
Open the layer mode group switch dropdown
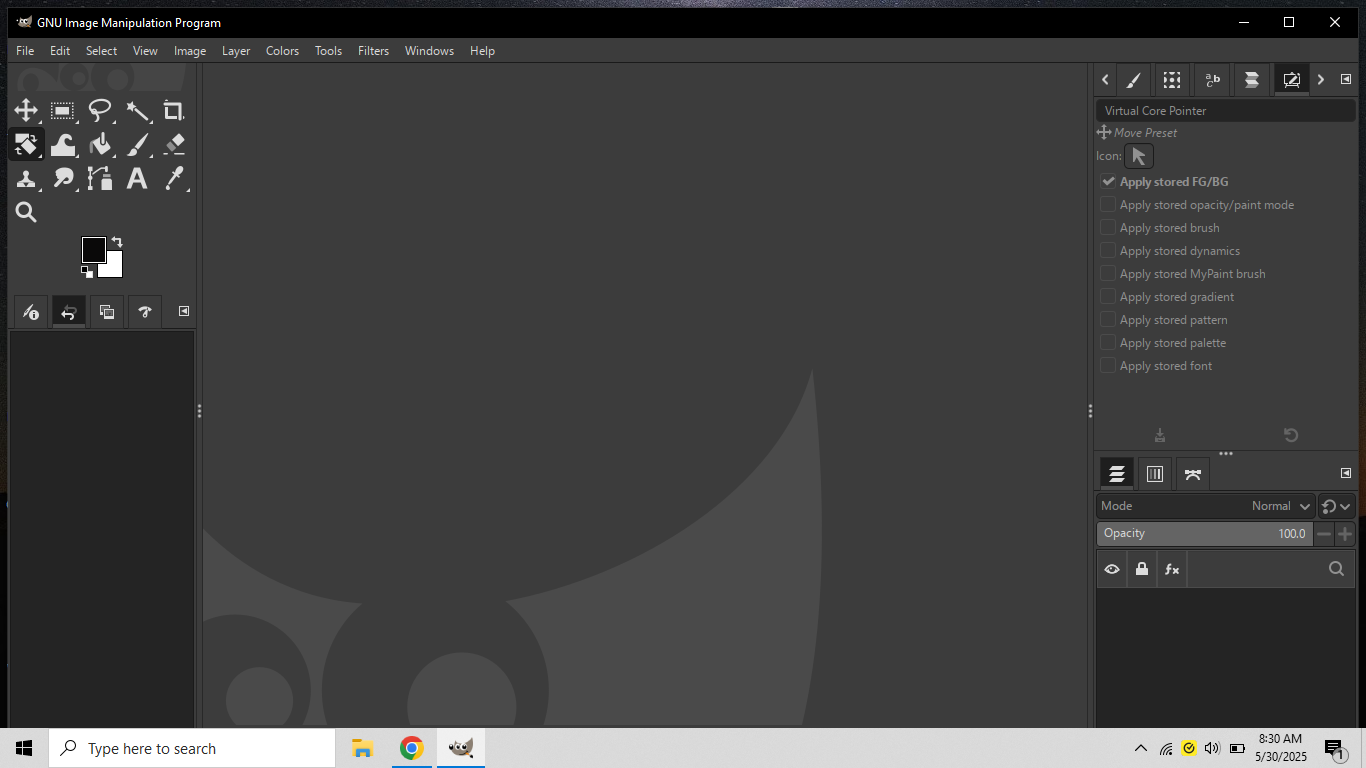click(x=1336, y=506)
